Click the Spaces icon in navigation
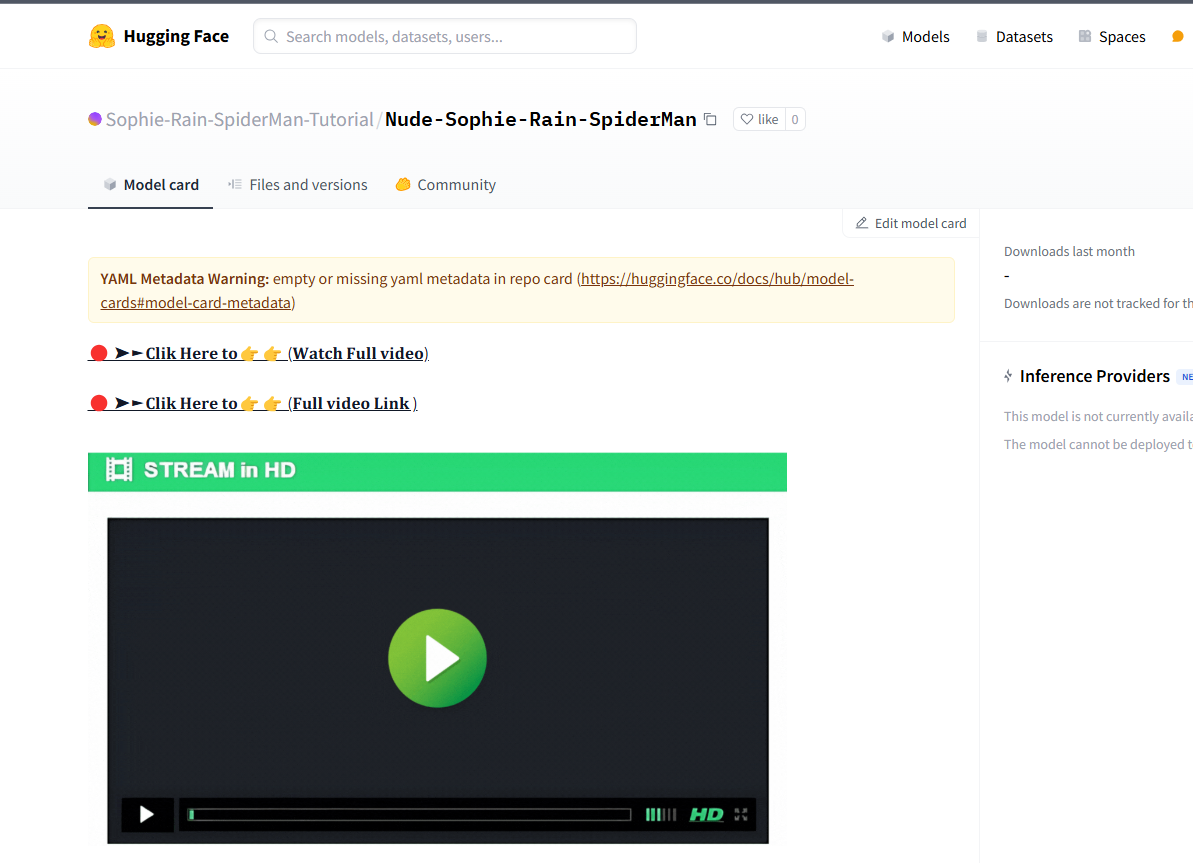This screenshot has height=863, width=1193. (1085, 37)
